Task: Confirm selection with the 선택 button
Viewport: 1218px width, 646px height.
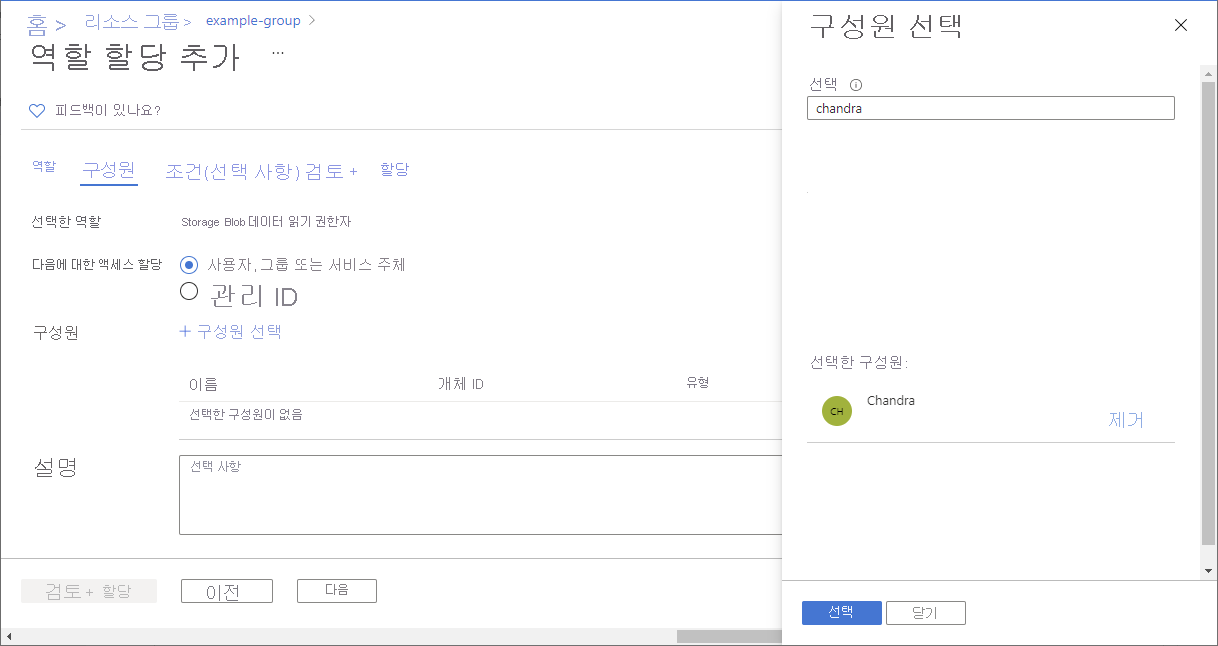Action: (x=841, y=612)
